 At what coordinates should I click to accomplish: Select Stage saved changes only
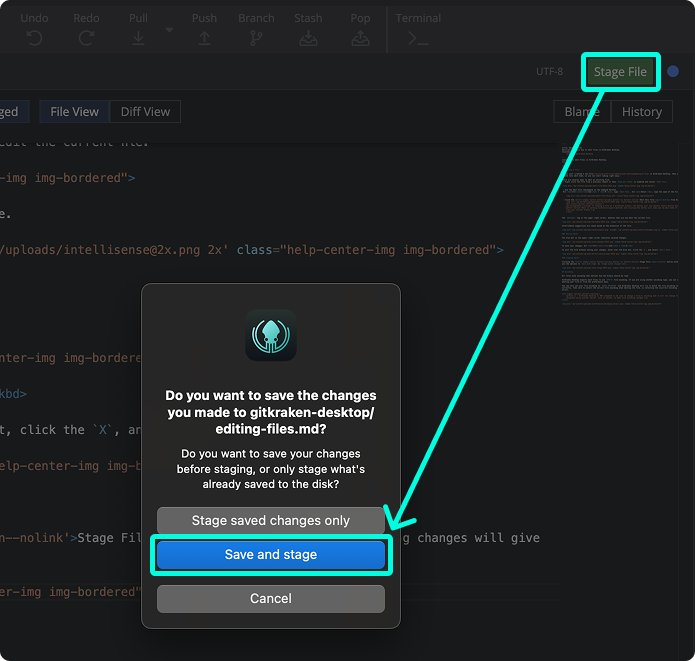point(271,520)
